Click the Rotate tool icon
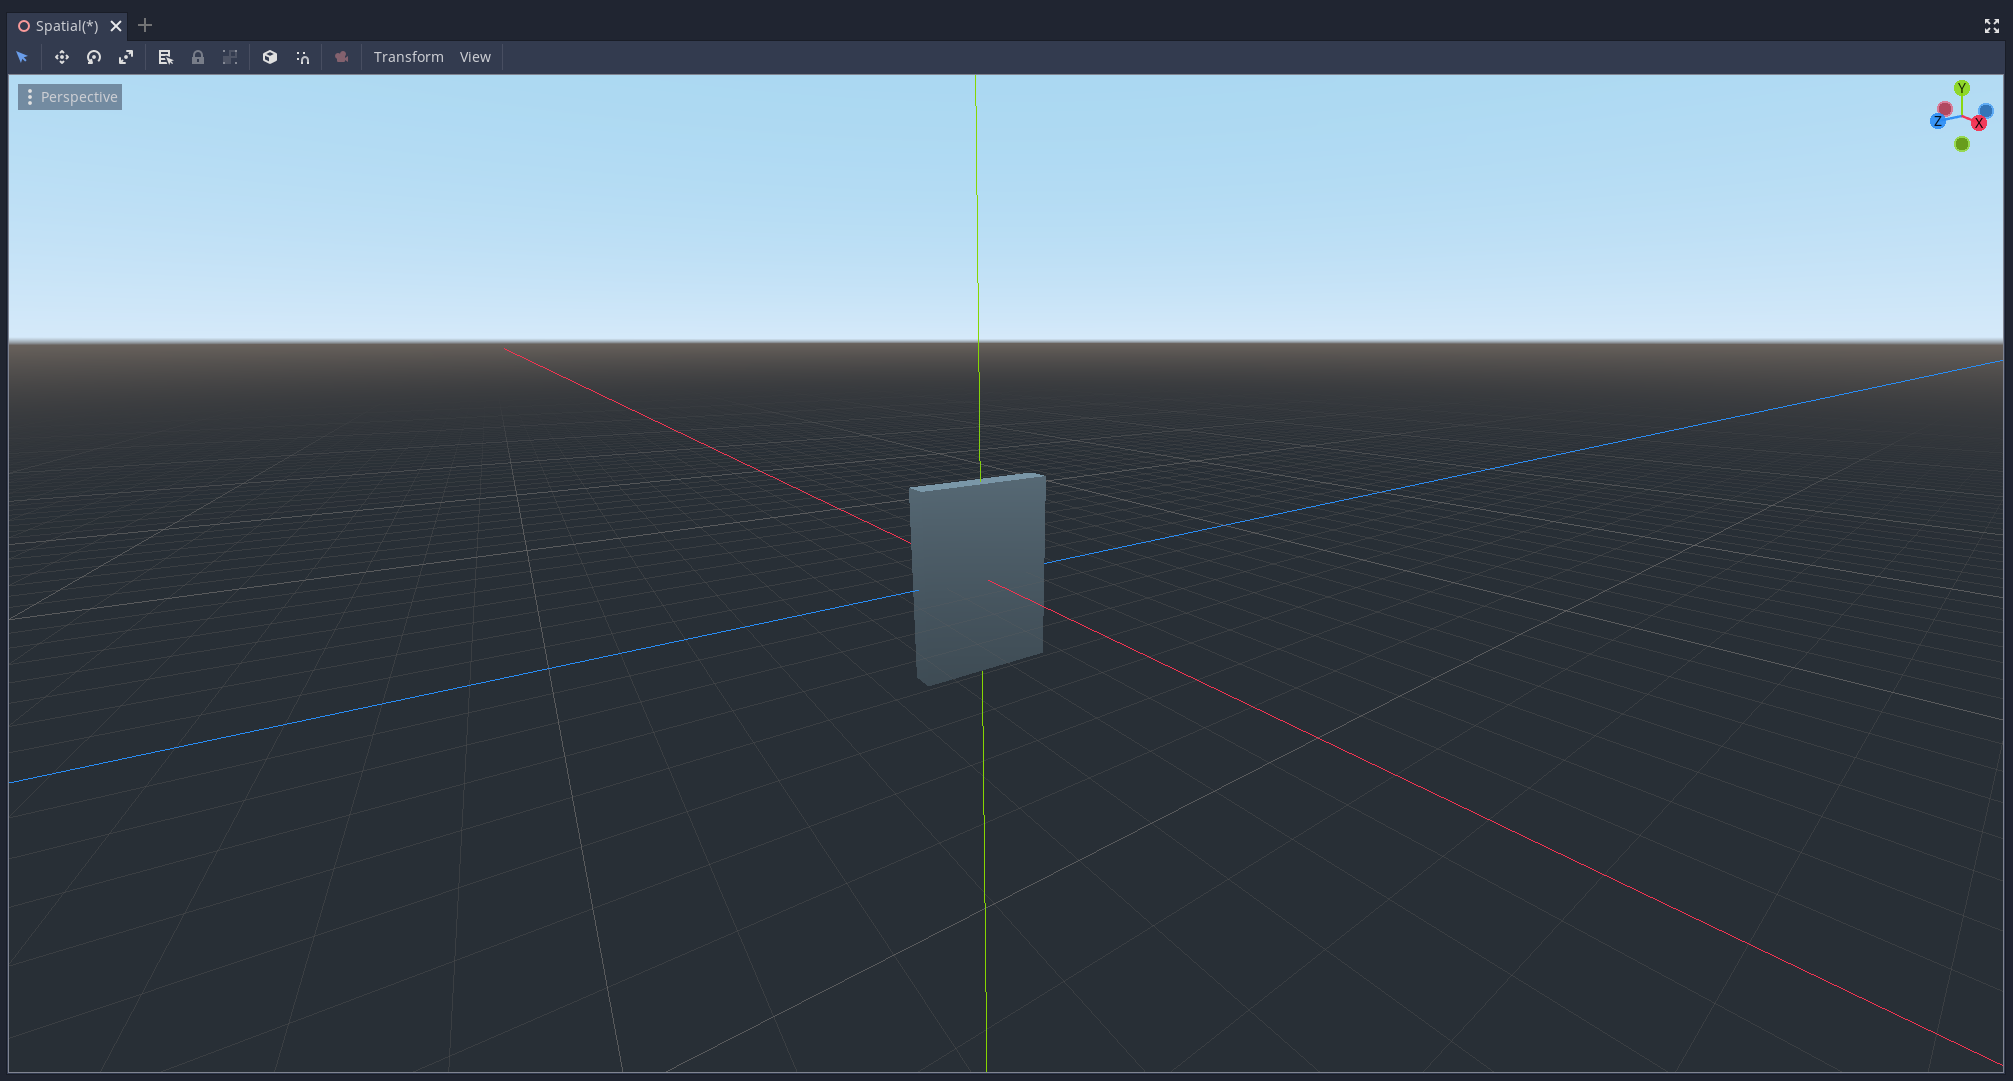 pos(95,56)
